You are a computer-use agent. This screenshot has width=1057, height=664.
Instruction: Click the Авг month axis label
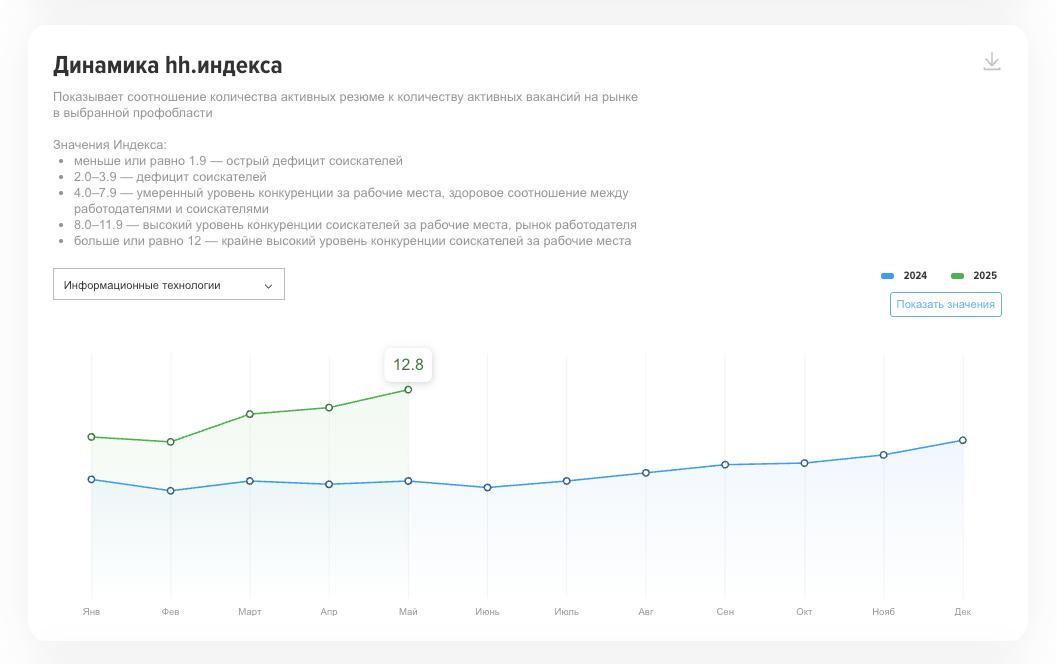coord(646,611)
